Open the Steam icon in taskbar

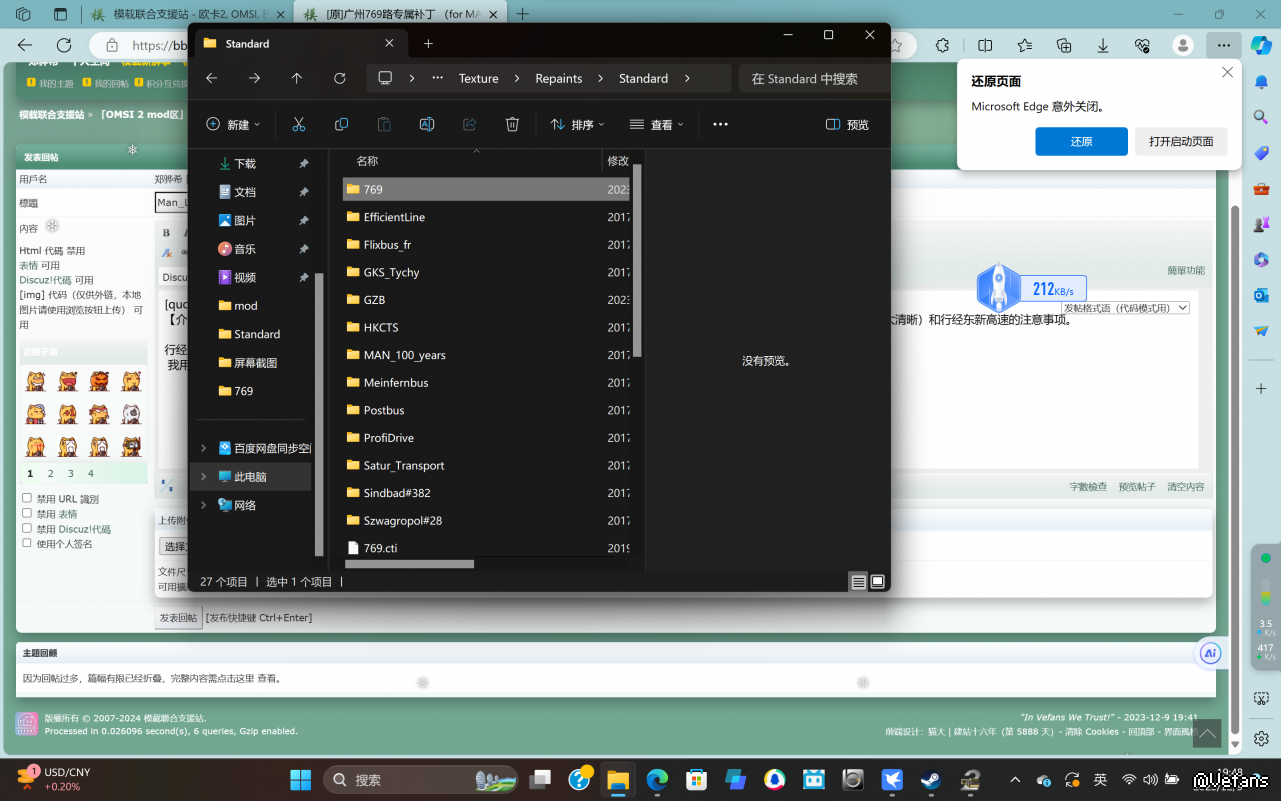[x=930, y=779]
